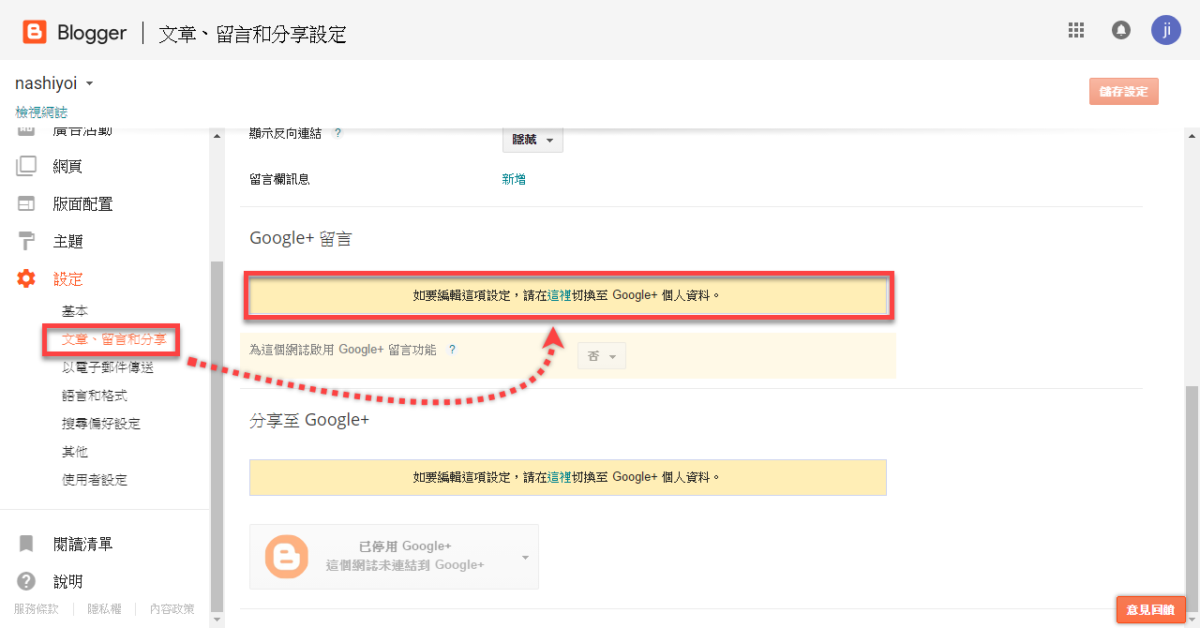Click 這裡 link in Google+ 留言 notice
1200x628 pixels.
pyautogui.click(x=559, y=296)
